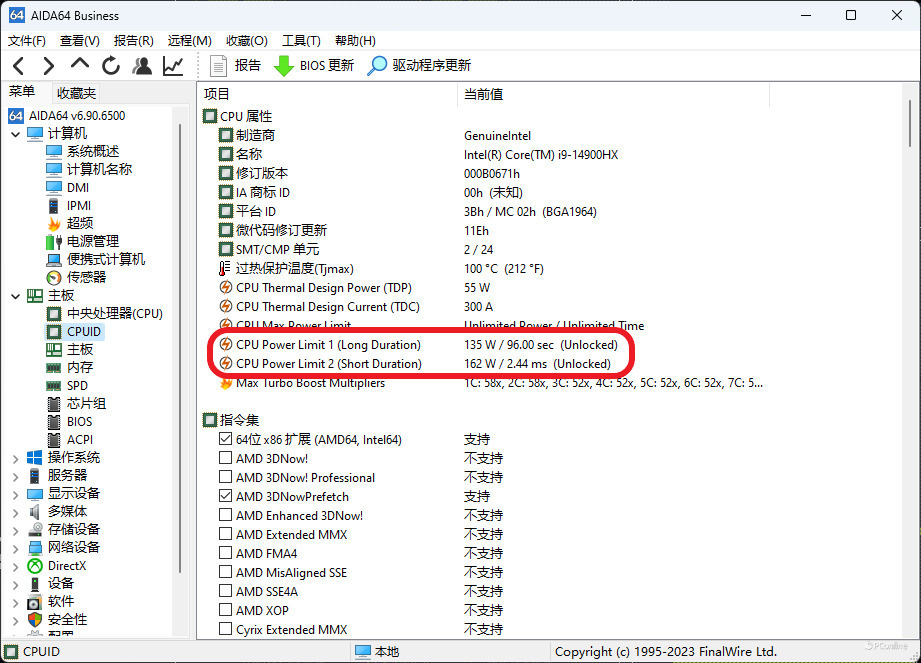The height and width of the screenshot is (663, 921).
Task: Select the 中央处理器(CPU) chip icon
Action: [x=53, y=314]
